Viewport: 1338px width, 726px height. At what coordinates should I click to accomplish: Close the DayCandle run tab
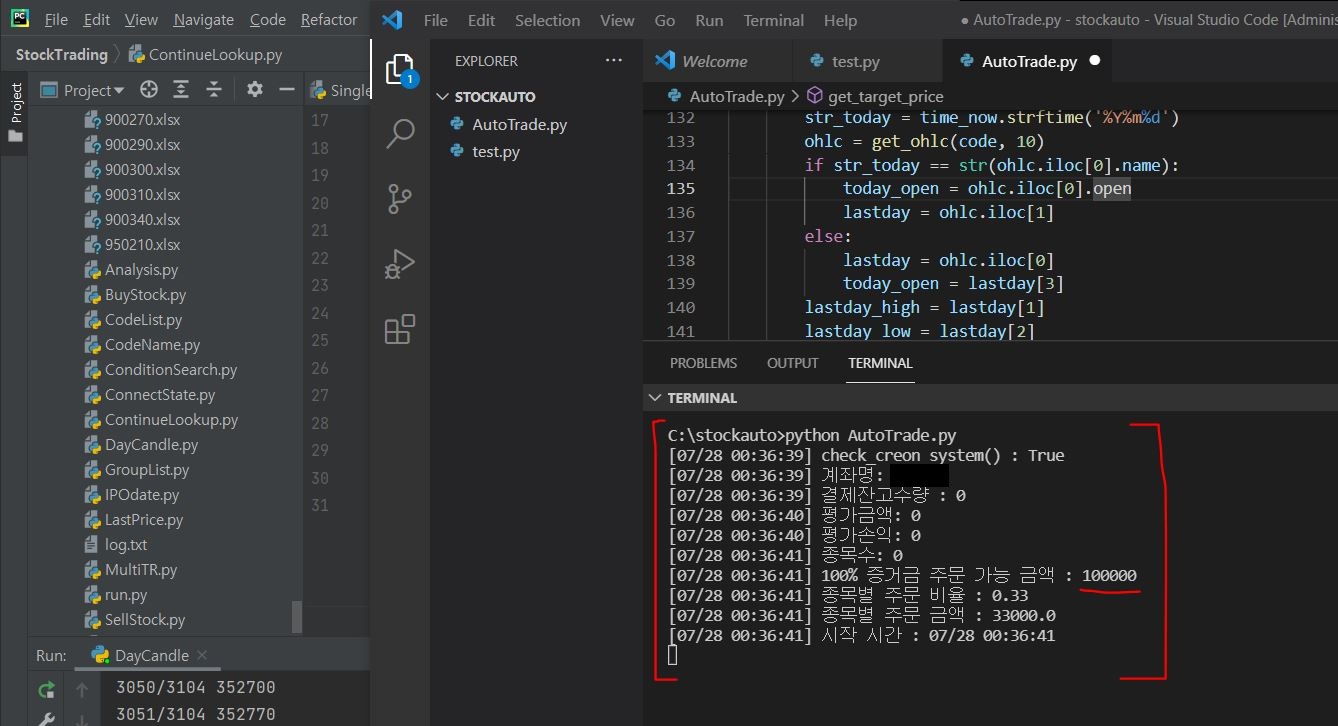202,656
